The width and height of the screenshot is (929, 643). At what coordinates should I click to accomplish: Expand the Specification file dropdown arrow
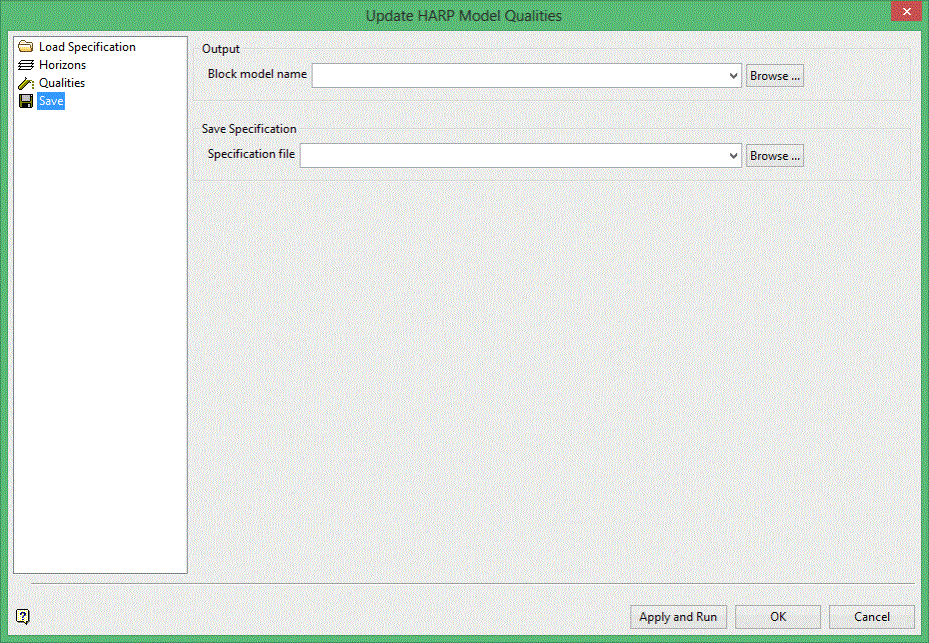[x=733, y=156]
